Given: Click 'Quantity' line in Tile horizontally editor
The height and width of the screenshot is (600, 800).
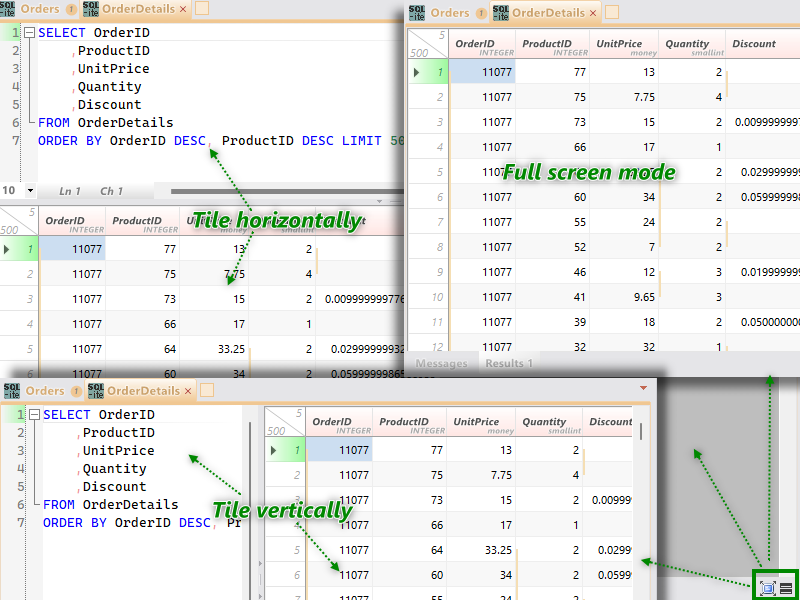Looking at the screenshot, I should point(109,87).
